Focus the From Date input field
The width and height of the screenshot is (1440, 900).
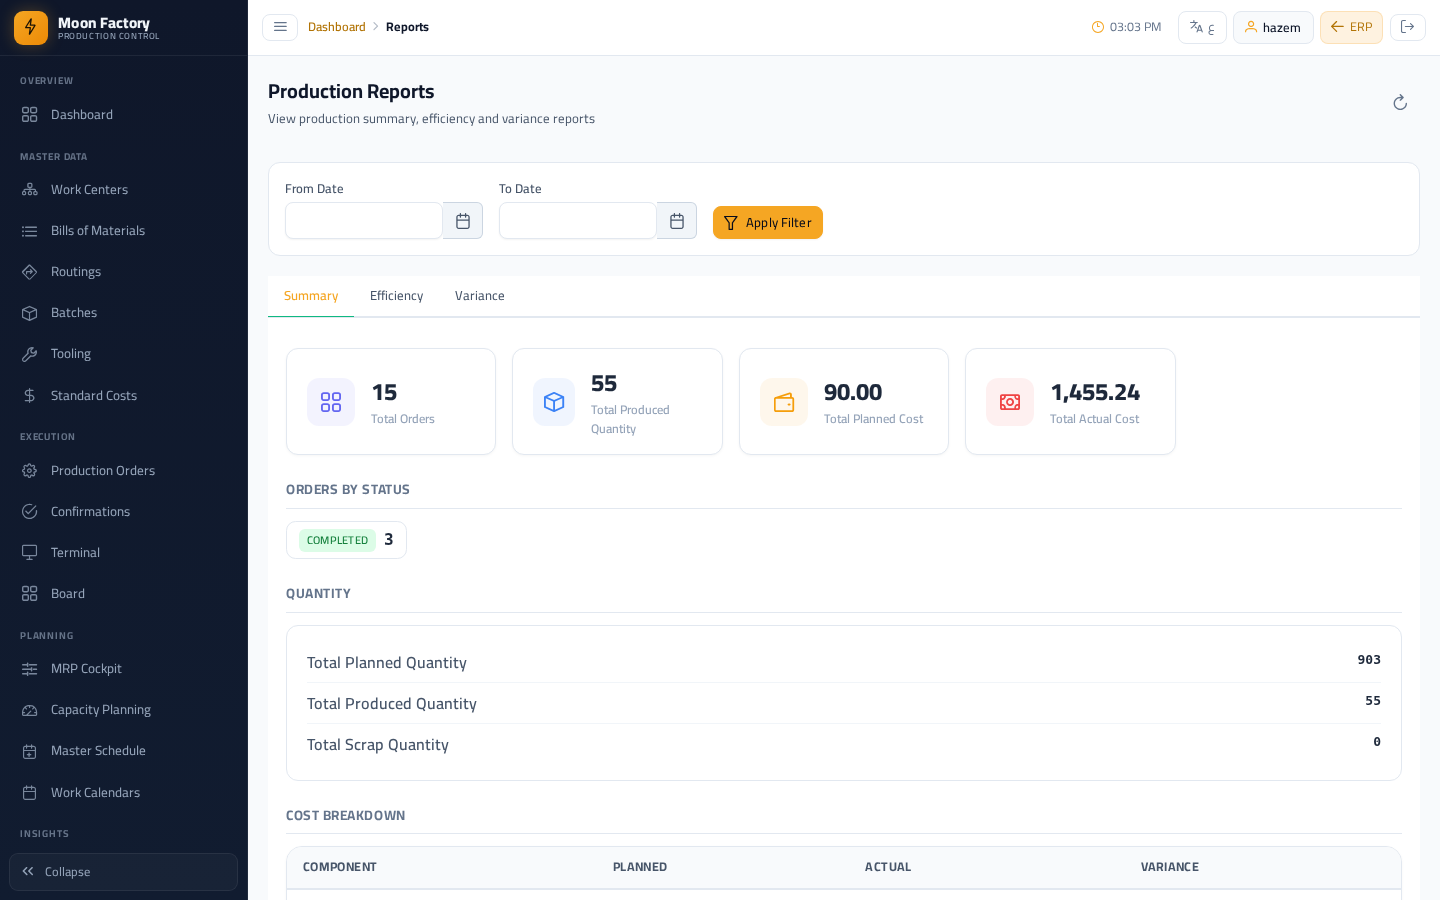[364, 221]
